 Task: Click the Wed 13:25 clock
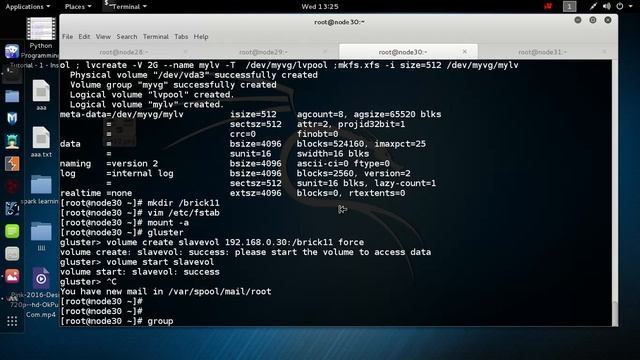(320, 6)
